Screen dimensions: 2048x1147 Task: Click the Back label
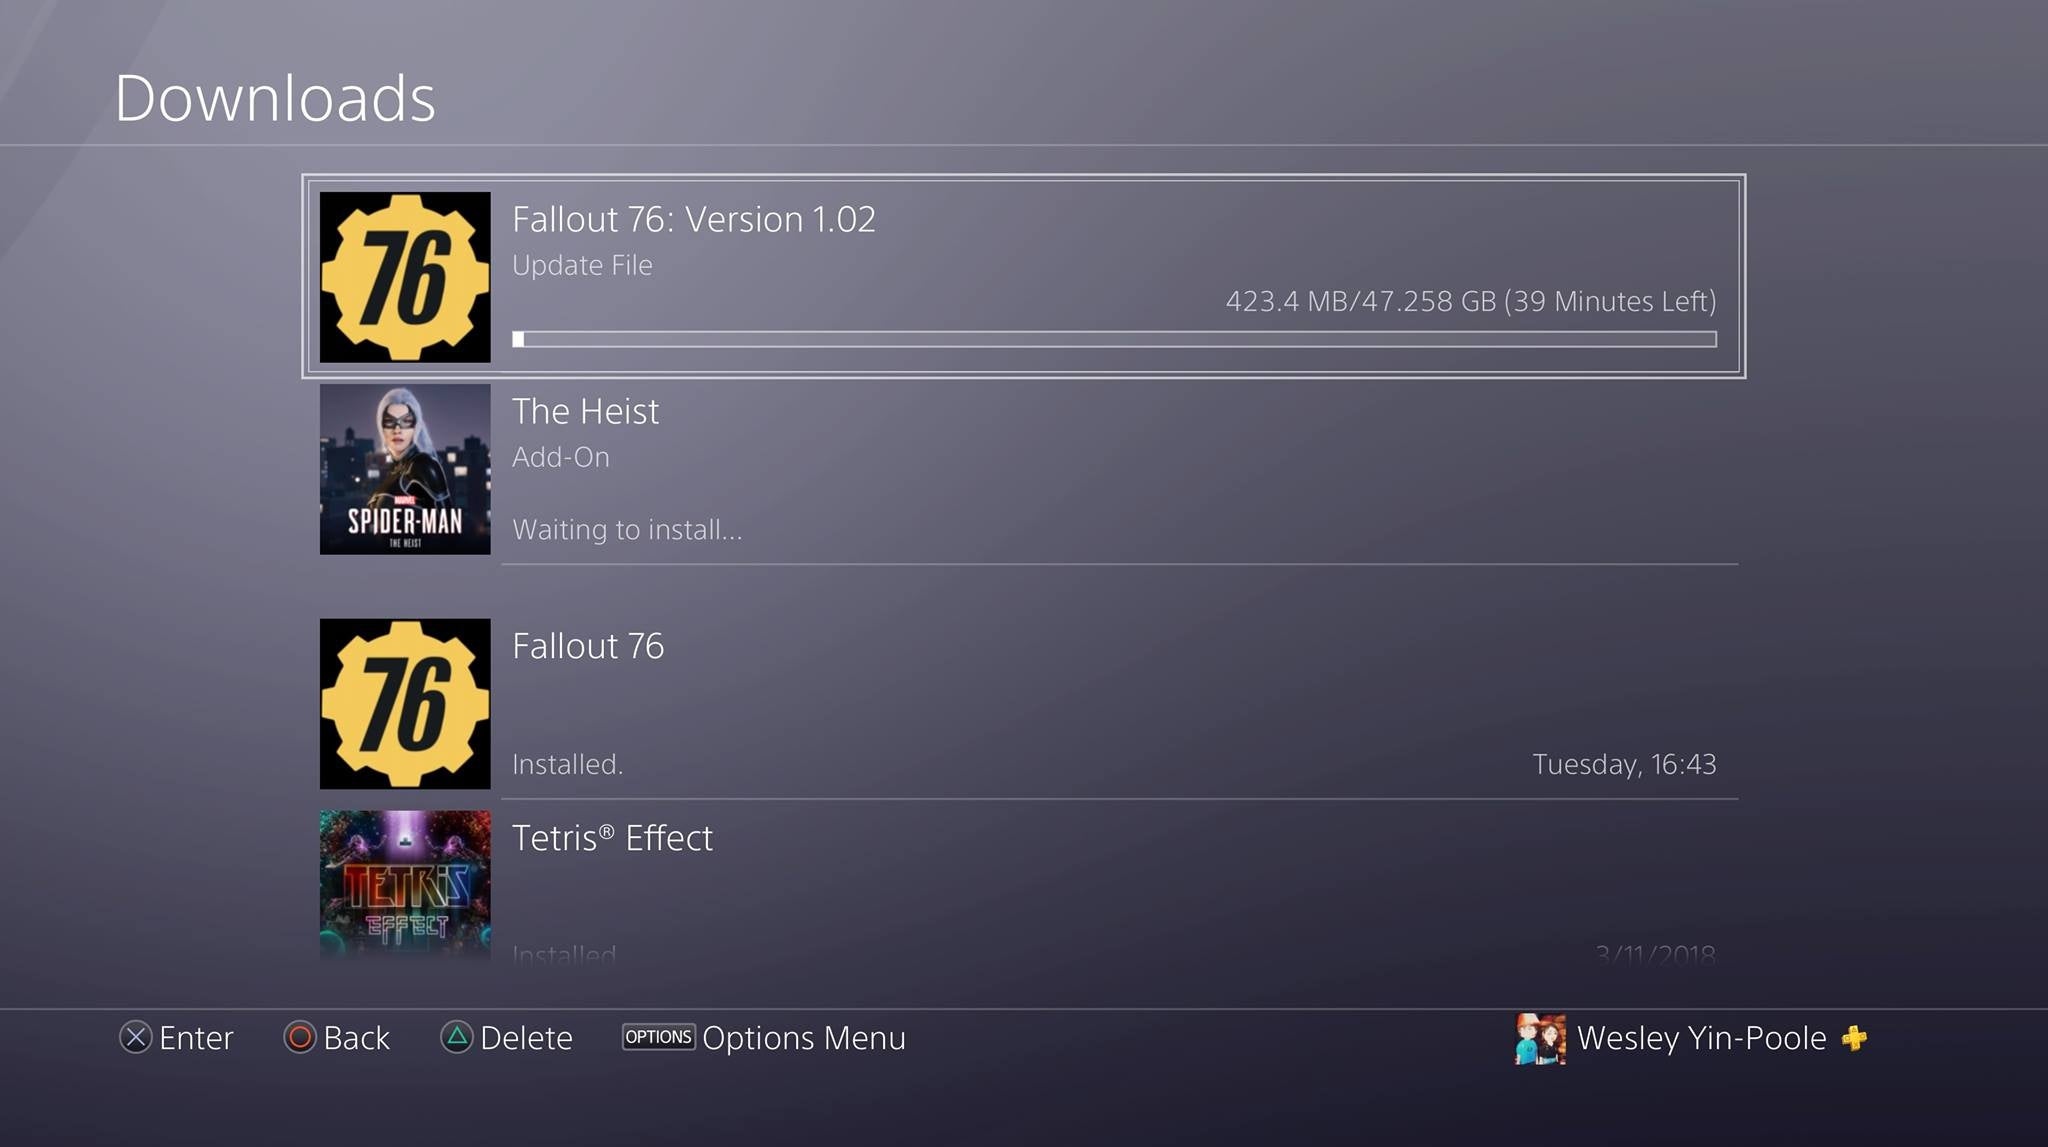click(x=356, y=1038)
